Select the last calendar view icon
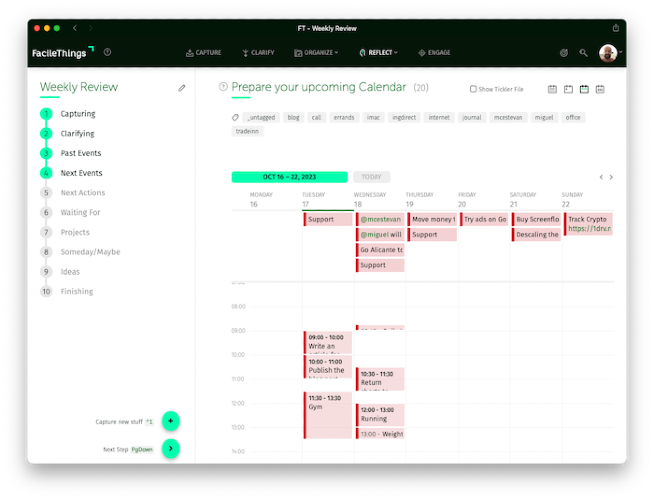This screenshot has height=500, width=654. pos(600,89)
